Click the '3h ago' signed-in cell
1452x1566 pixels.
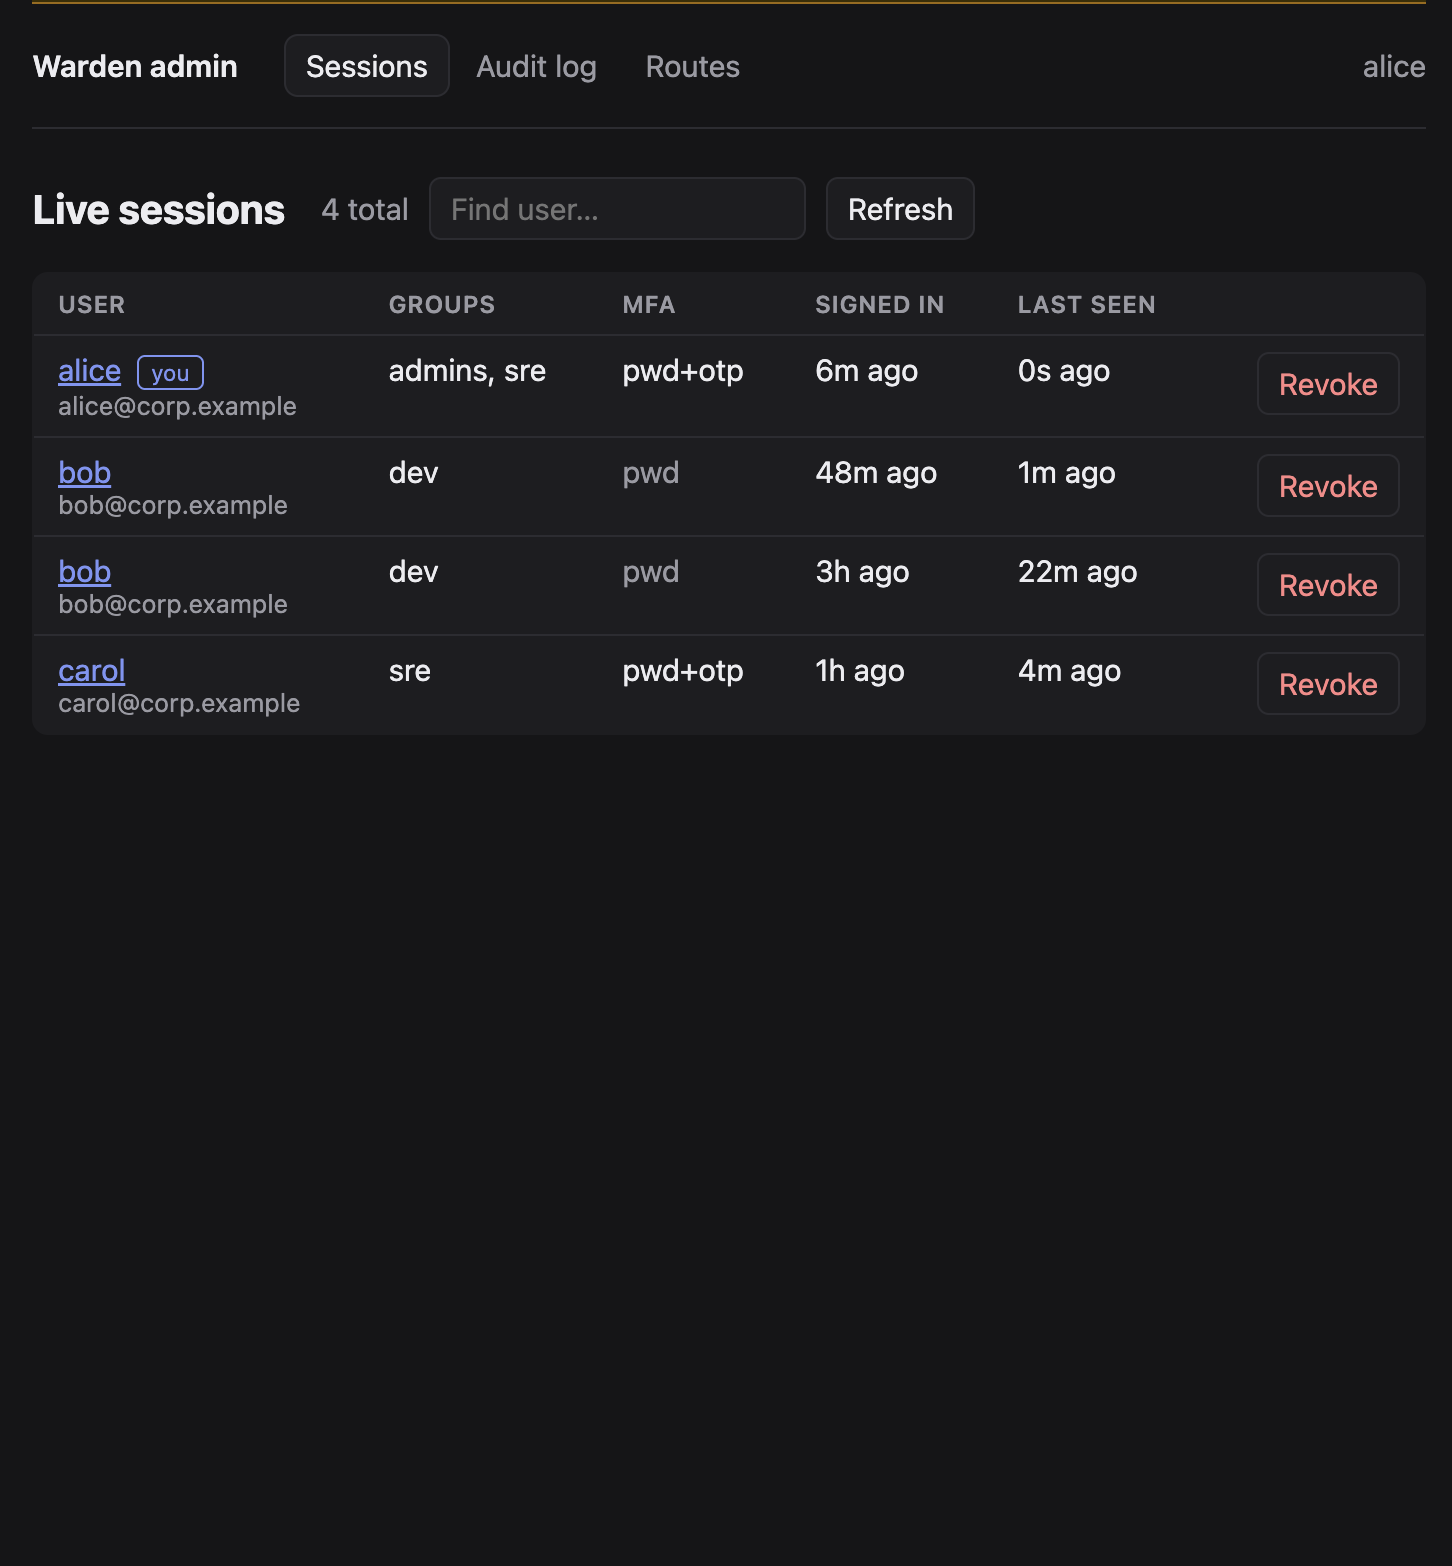pos(862,572)
